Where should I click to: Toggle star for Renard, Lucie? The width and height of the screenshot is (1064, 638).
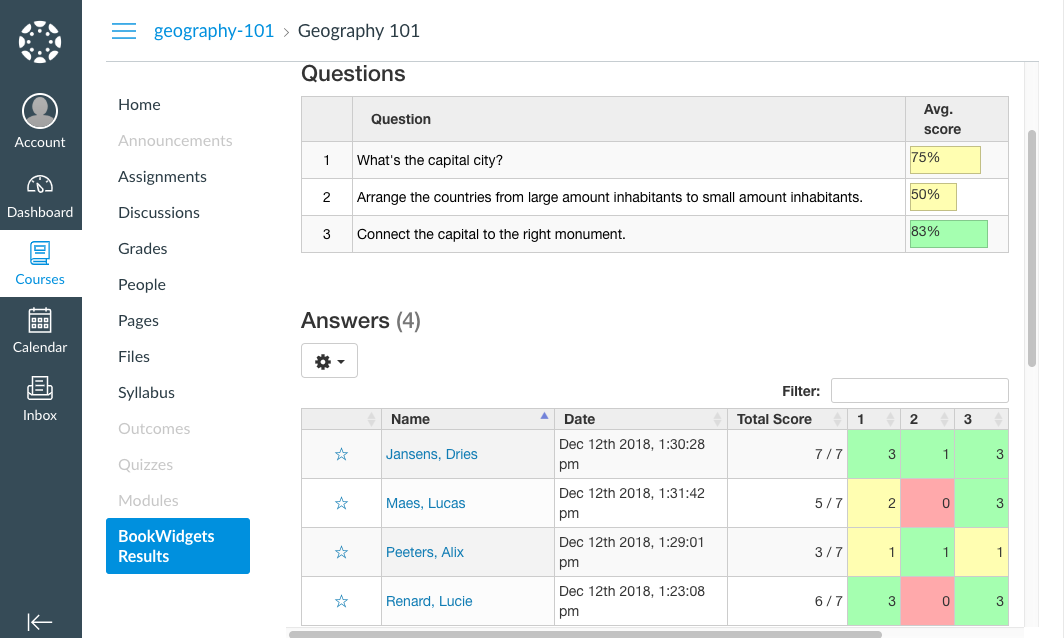tap(341, 601)
